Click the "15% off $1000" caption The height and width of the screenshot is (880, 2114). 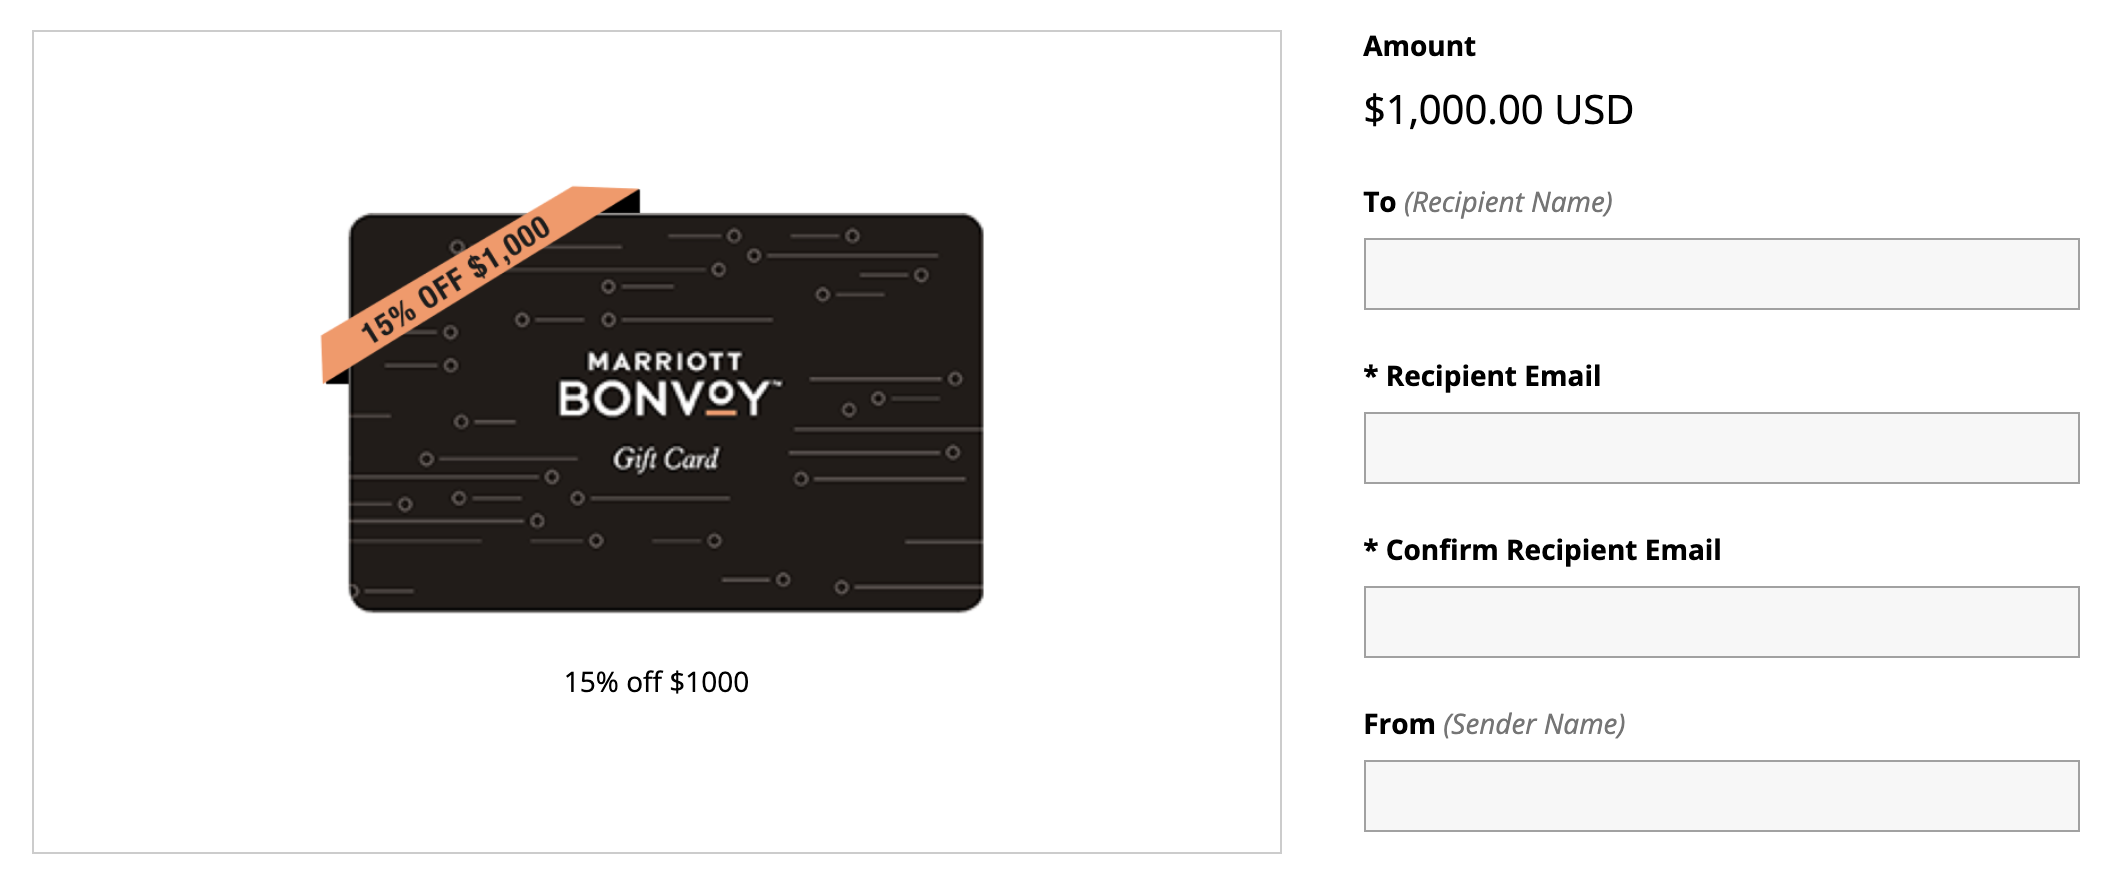point(656,682)
